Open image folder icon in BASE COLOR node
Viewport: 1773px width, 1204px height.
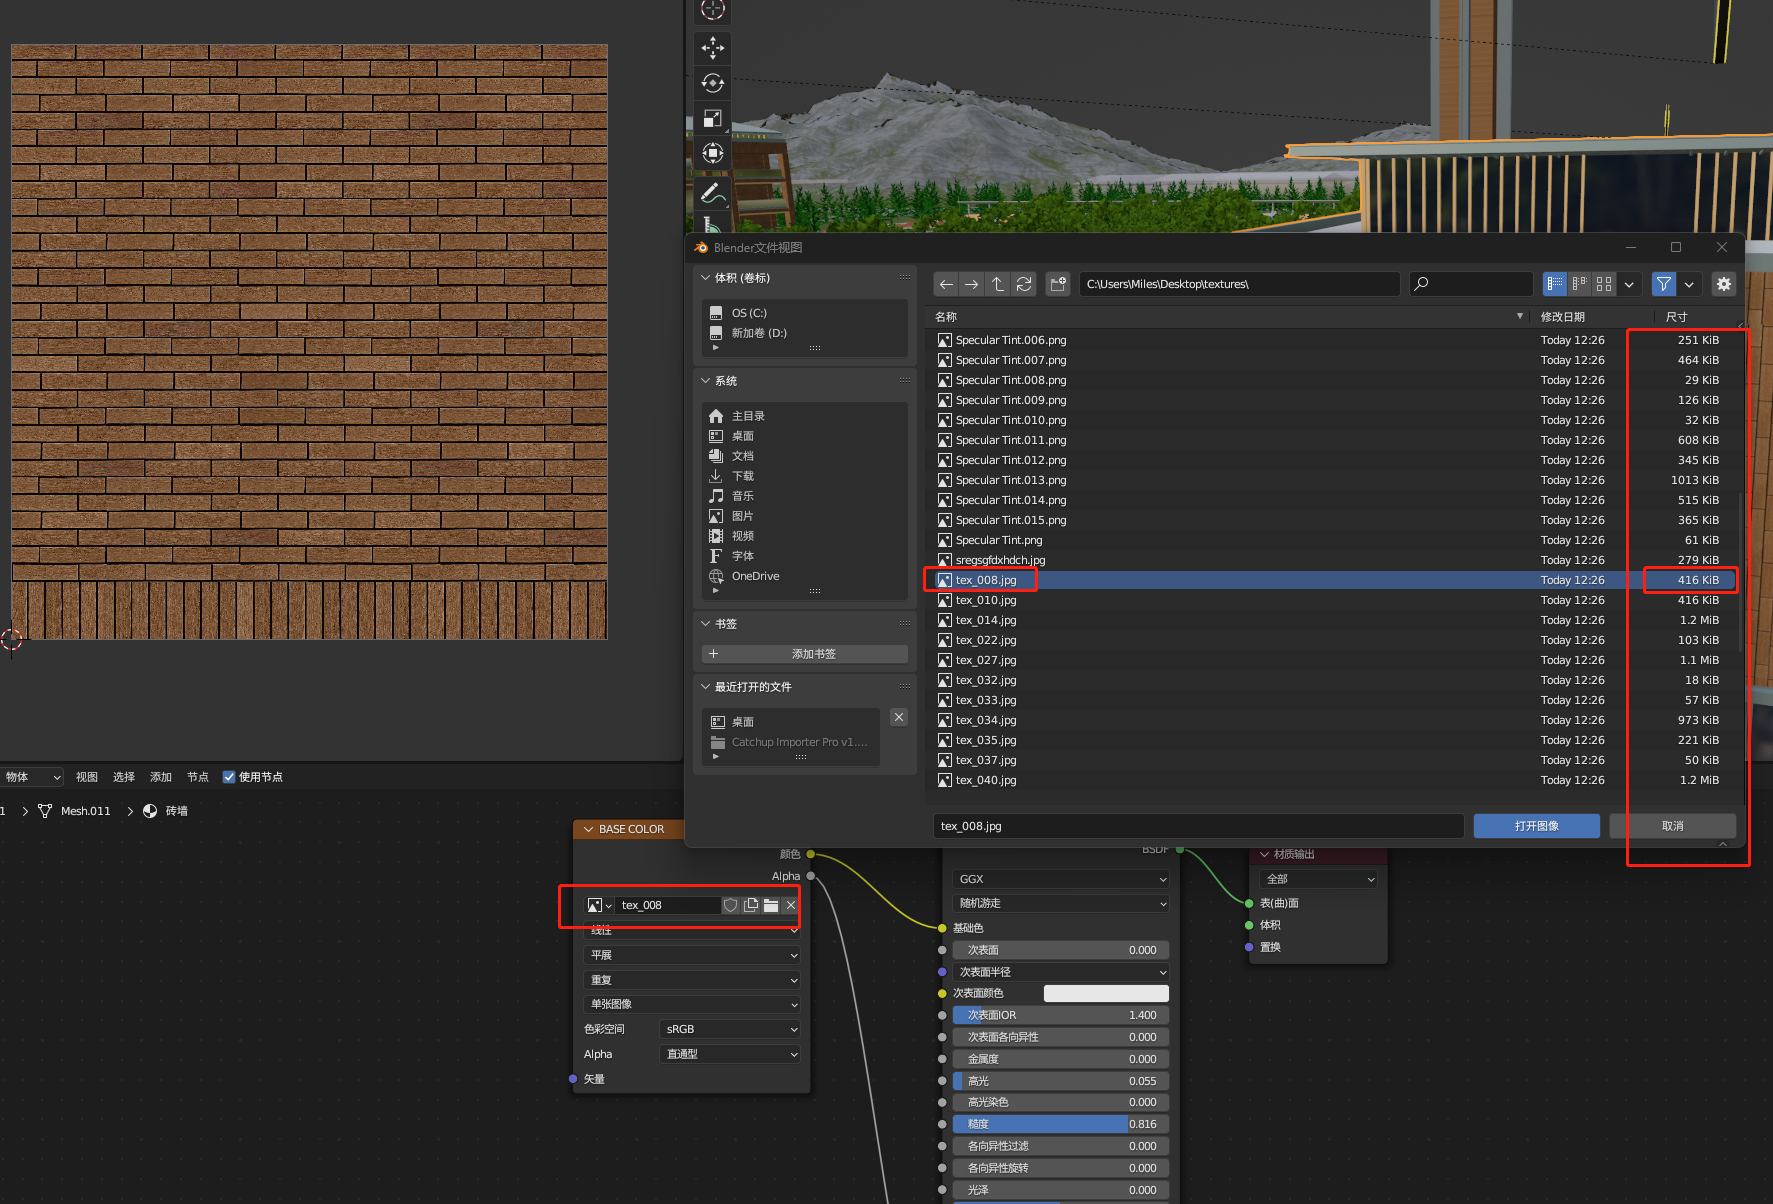point(771,905)
